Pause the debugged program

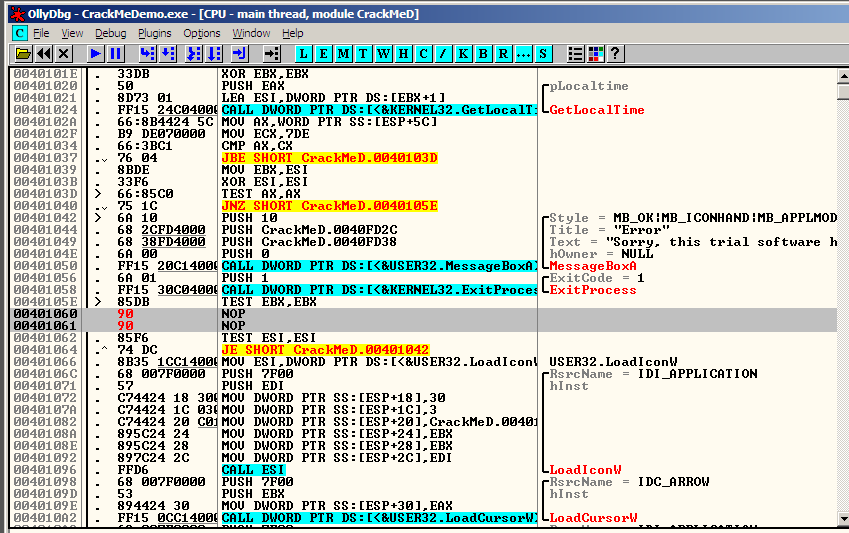(x=116, y=53)
